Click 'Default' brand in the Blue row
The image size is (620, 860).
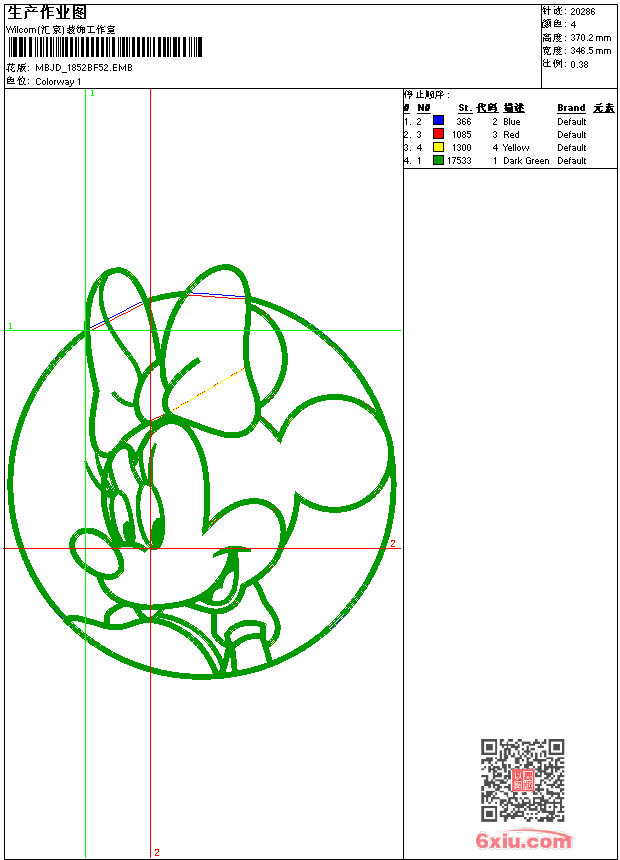pos(572,122)
